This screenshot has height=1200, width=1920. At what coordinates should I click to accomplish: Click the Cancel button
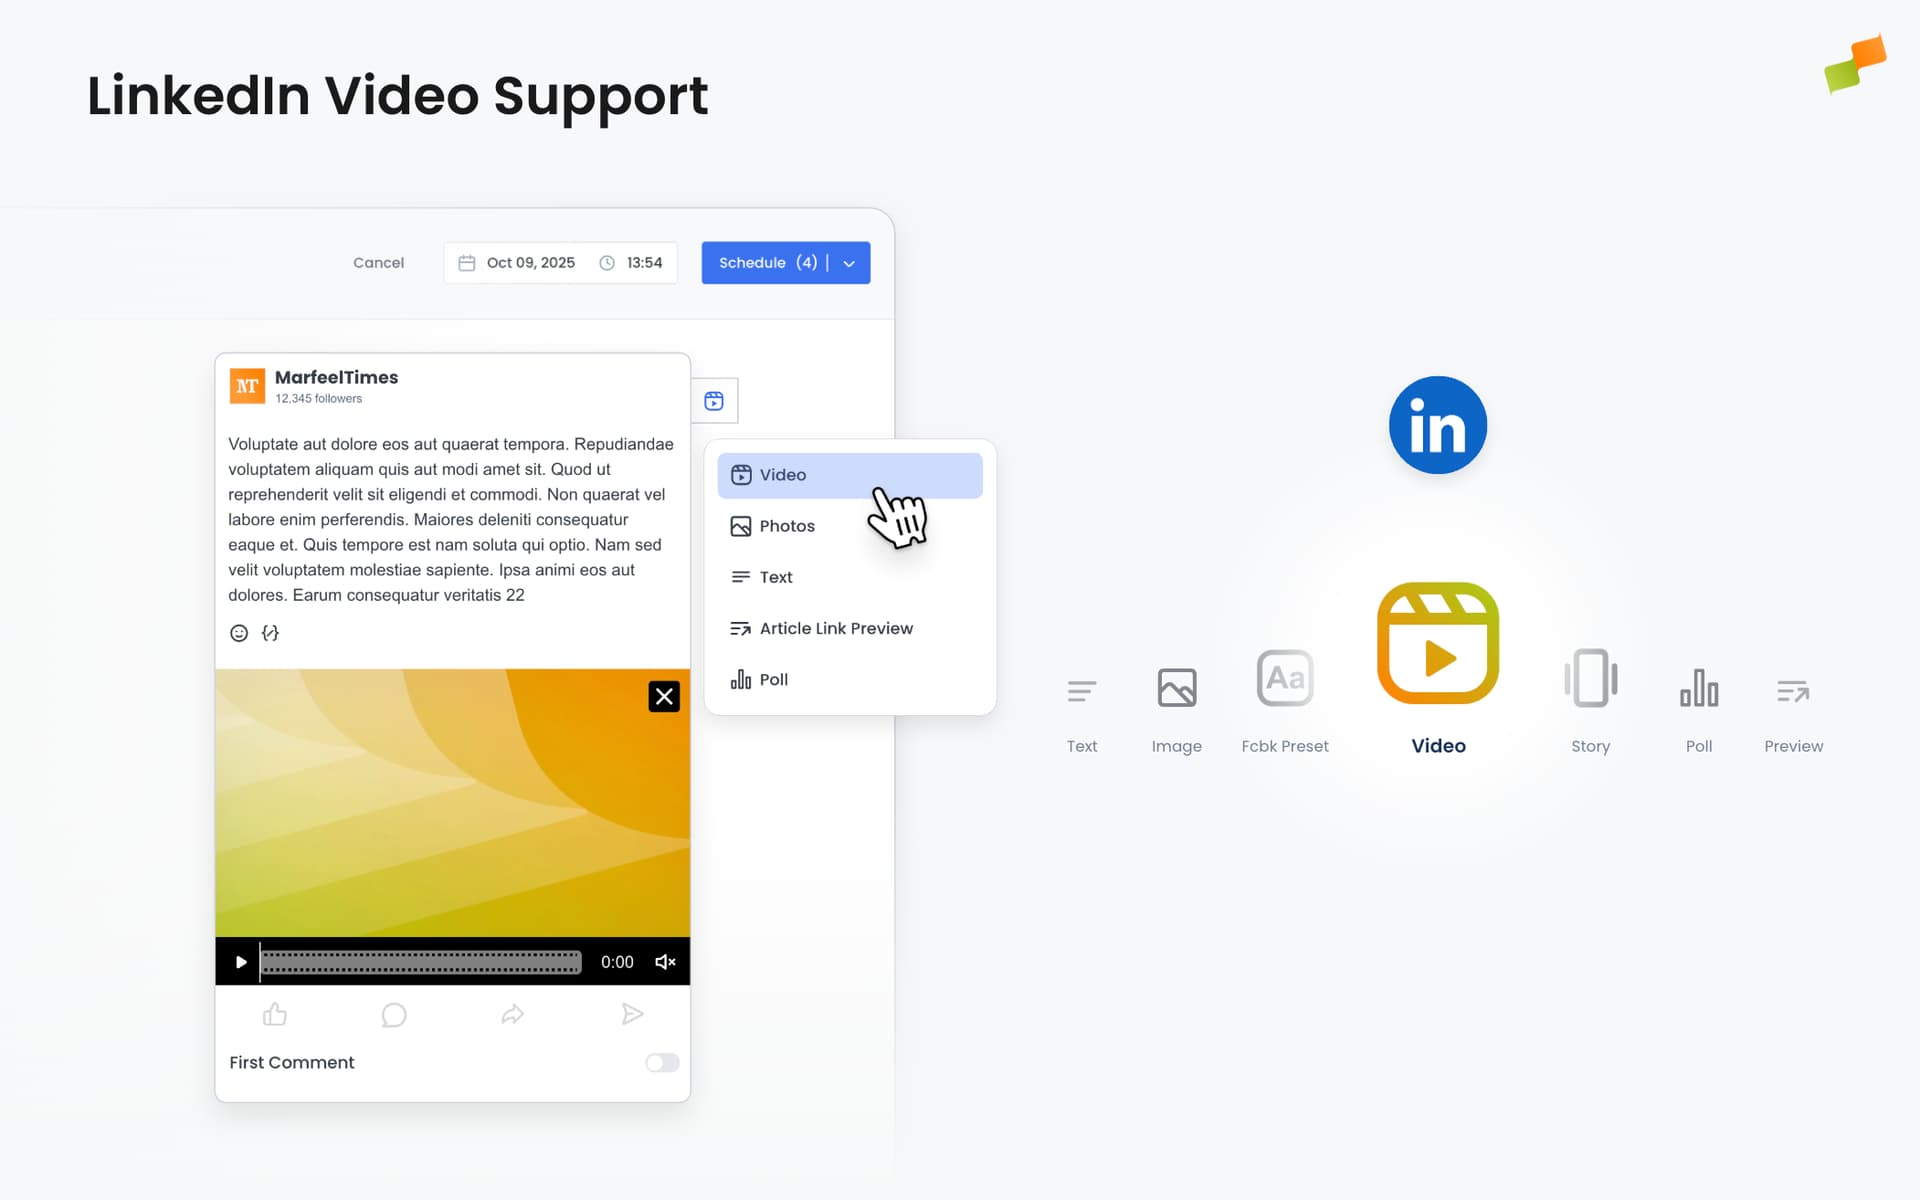[378, 263]
